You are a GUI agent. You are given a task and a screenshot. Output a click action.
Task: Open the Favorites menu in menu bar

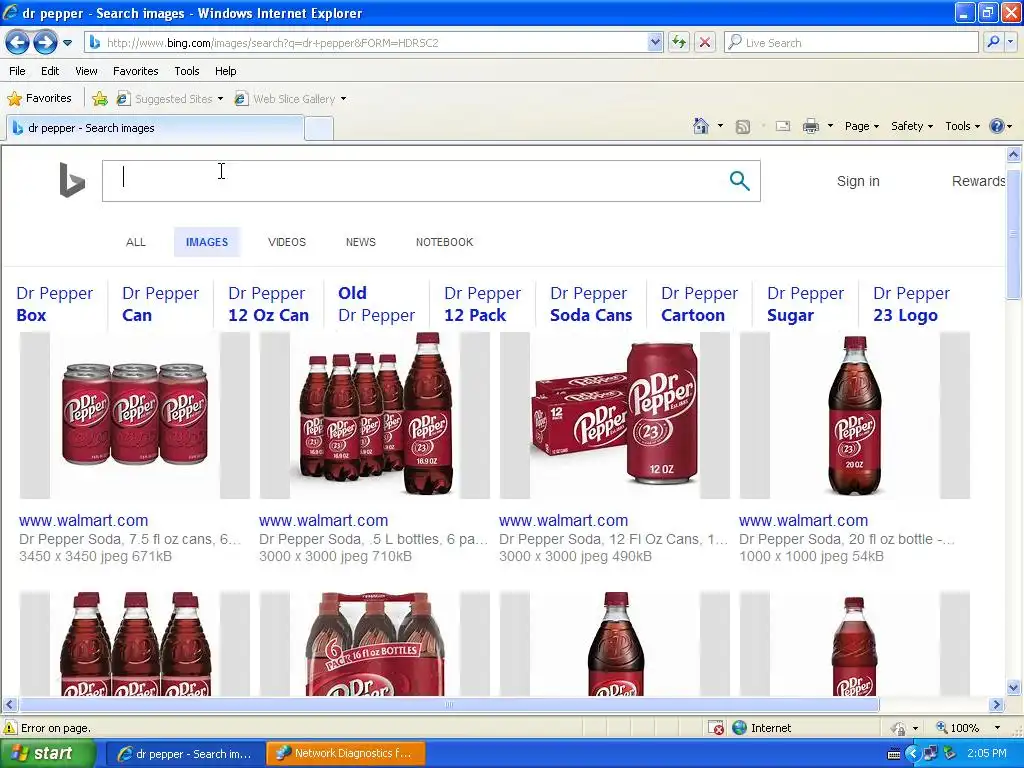pyautogui.click(x=135, y=71)
